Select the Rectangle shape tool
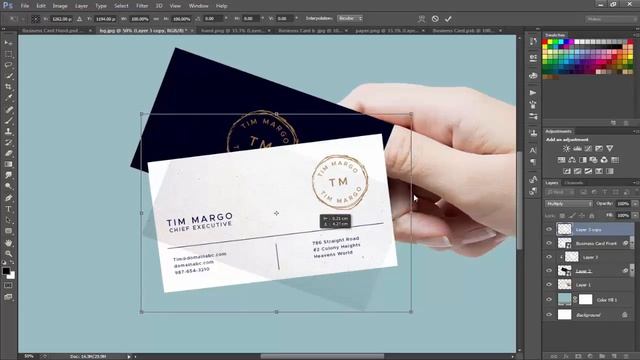This screenshot has width=640, height=360. [8, 231]
